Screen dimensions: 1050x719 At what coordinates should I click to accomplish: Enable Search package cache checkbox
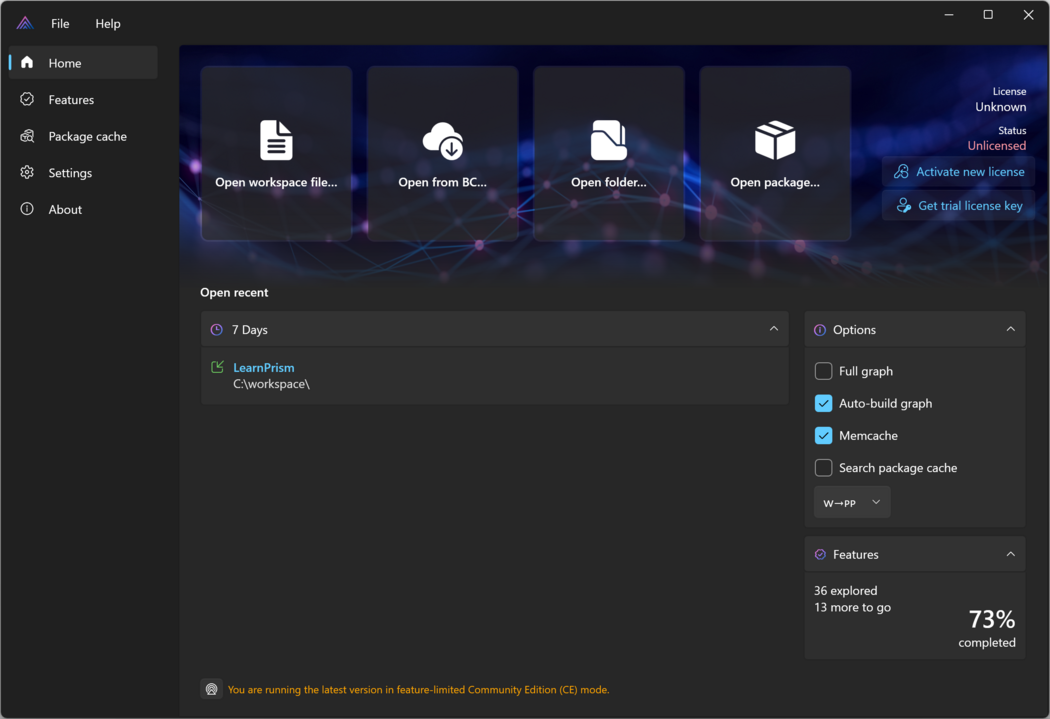pyautogui.click(x=823, y=467)
